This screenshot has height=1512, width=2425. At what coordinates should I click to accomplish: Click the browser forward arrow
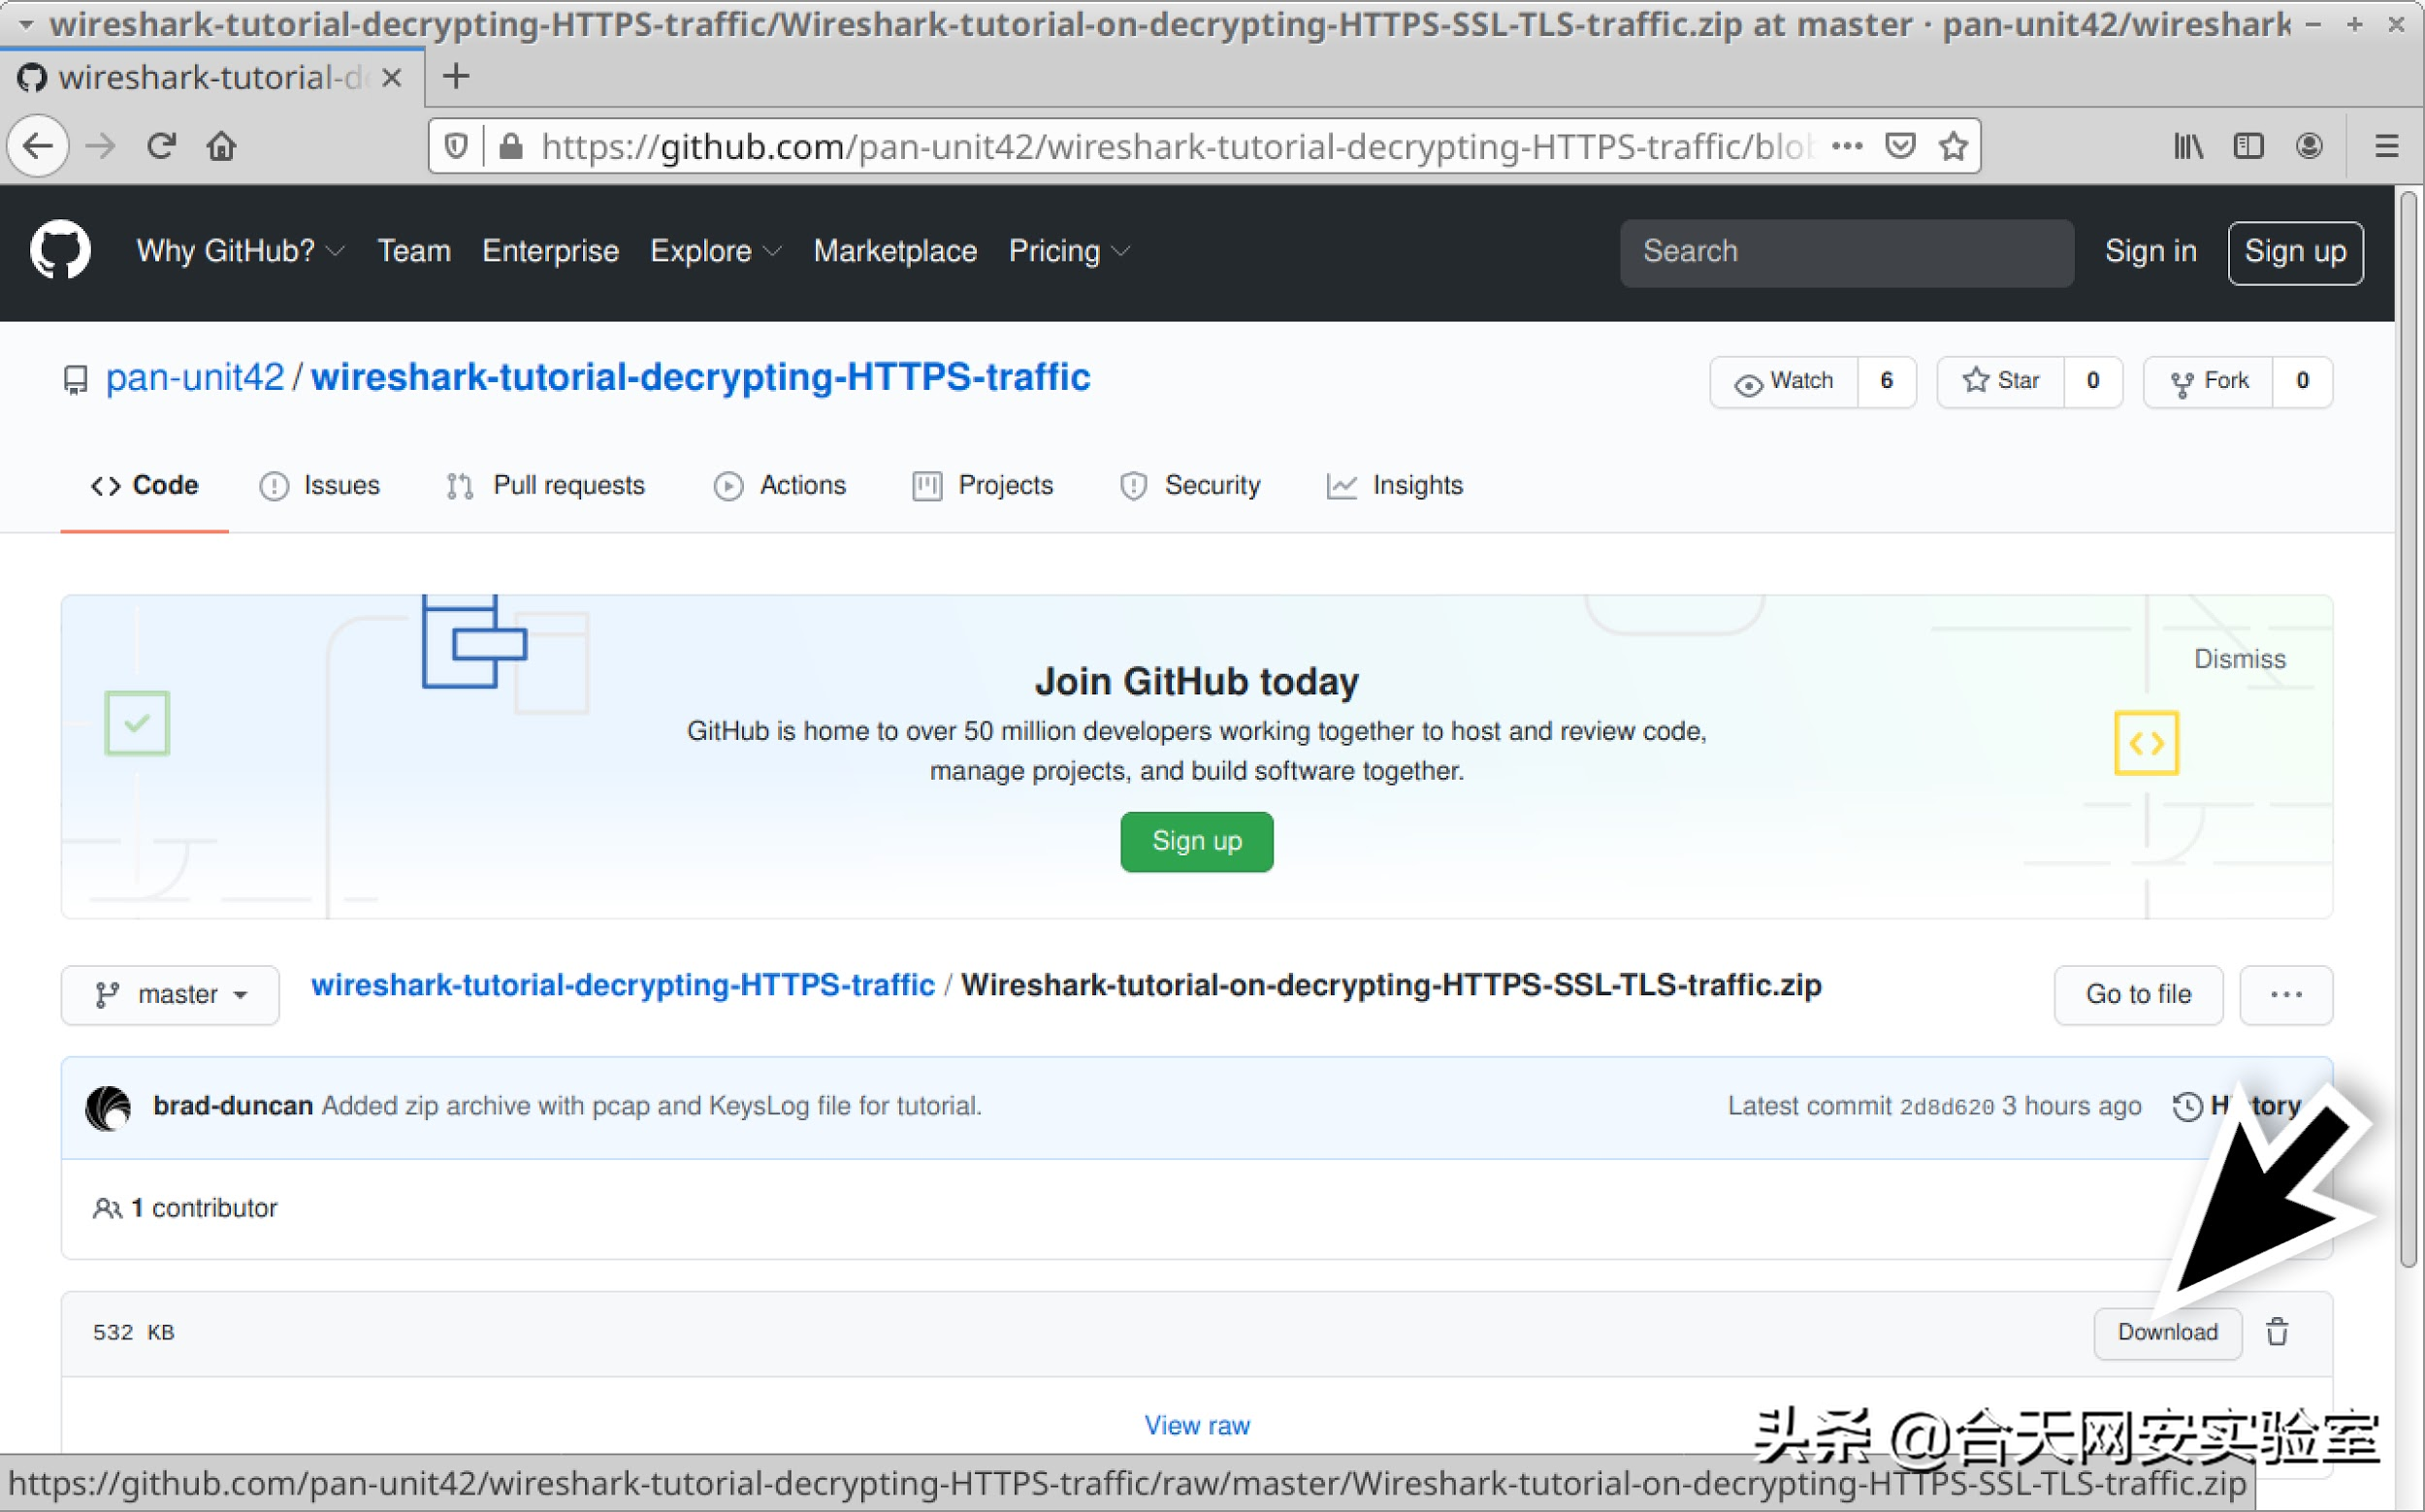pyautogui.click(x=100, y=147)
